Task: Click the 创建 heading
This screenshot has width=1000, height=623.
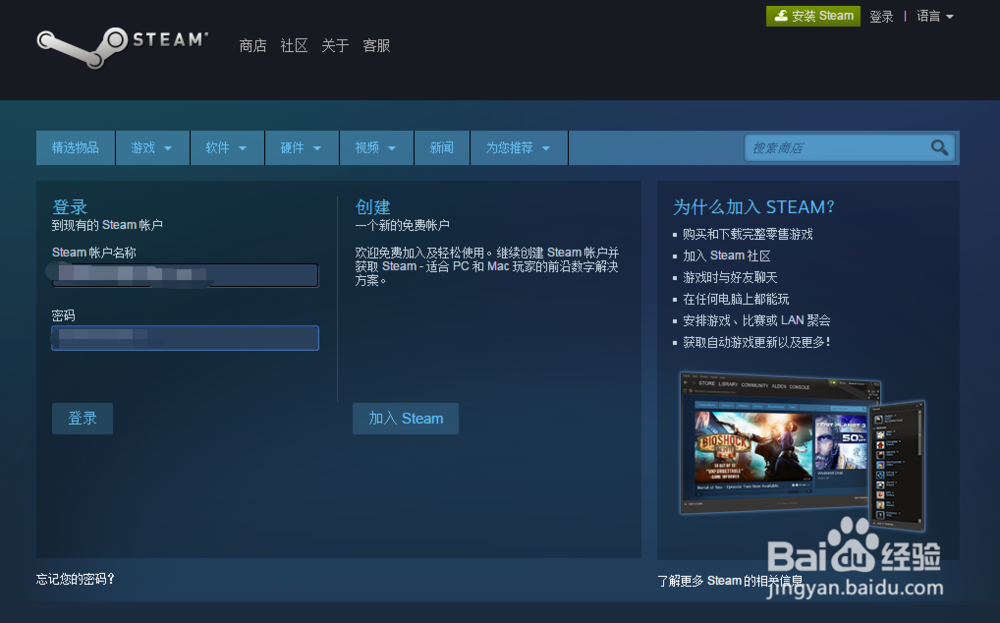Action: coord(373,207)
